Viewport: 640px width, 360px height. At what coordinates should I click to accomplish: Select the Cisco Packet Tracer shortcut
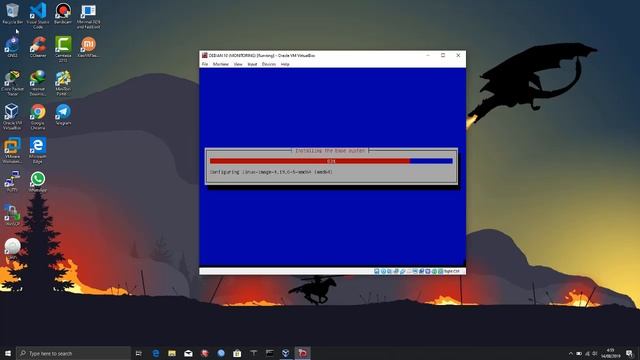click(12, 83)
